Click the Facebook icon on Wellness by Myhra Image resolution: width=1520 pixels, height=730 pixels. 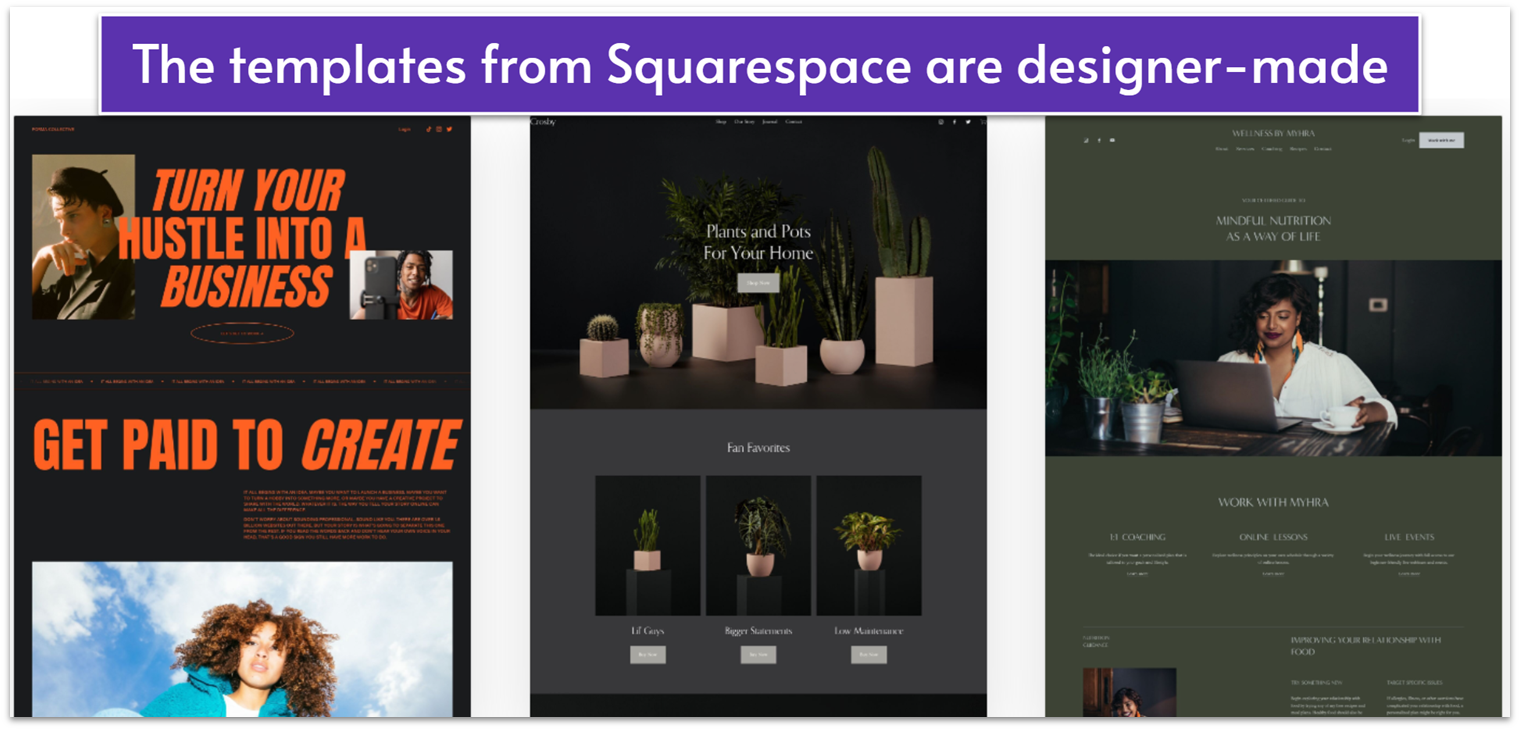pos(1099,140)
